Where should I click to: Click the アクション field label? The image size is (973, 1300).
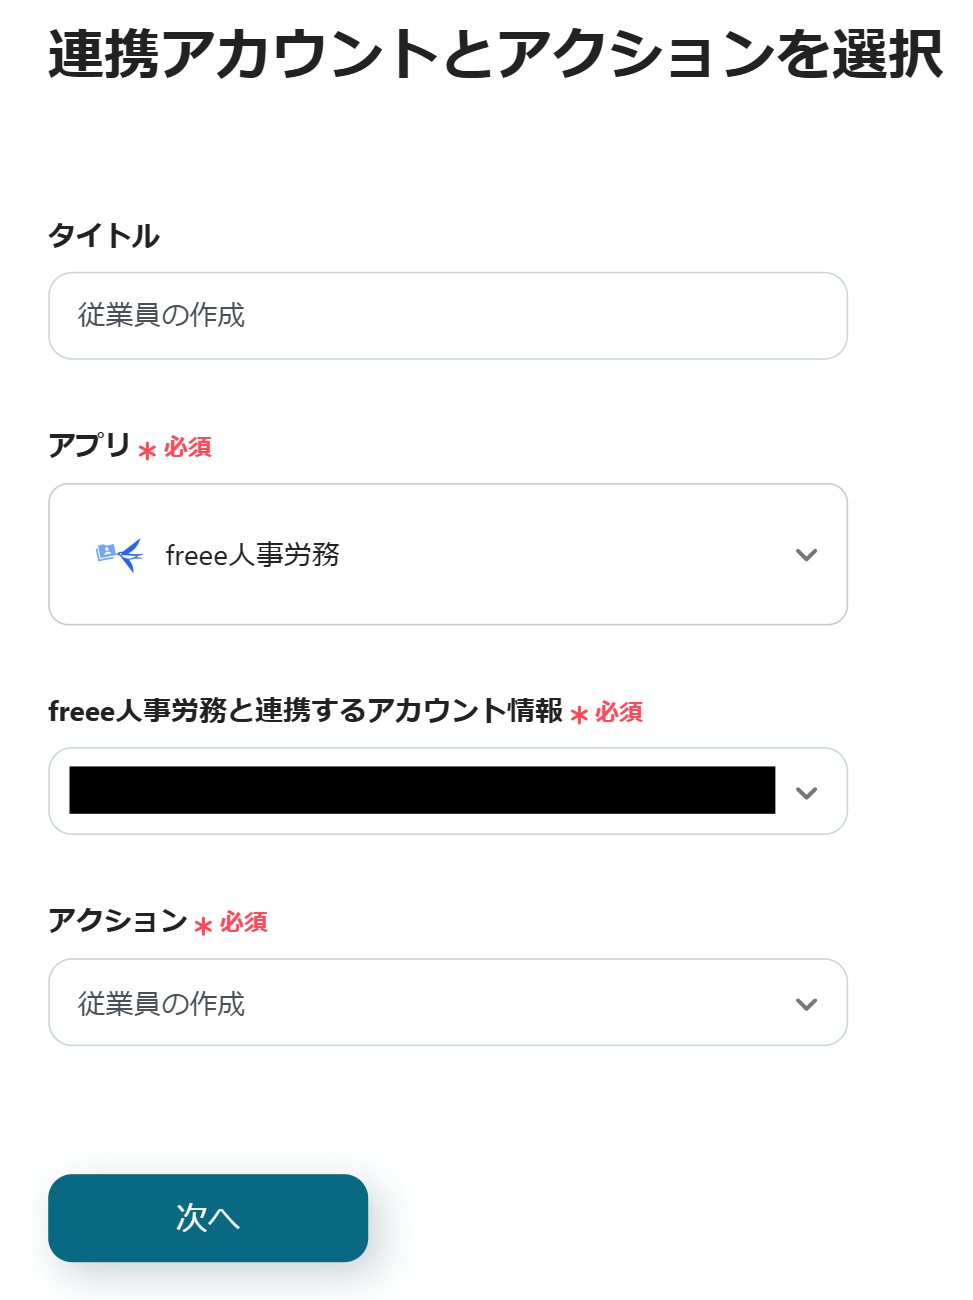click(117, 920)
